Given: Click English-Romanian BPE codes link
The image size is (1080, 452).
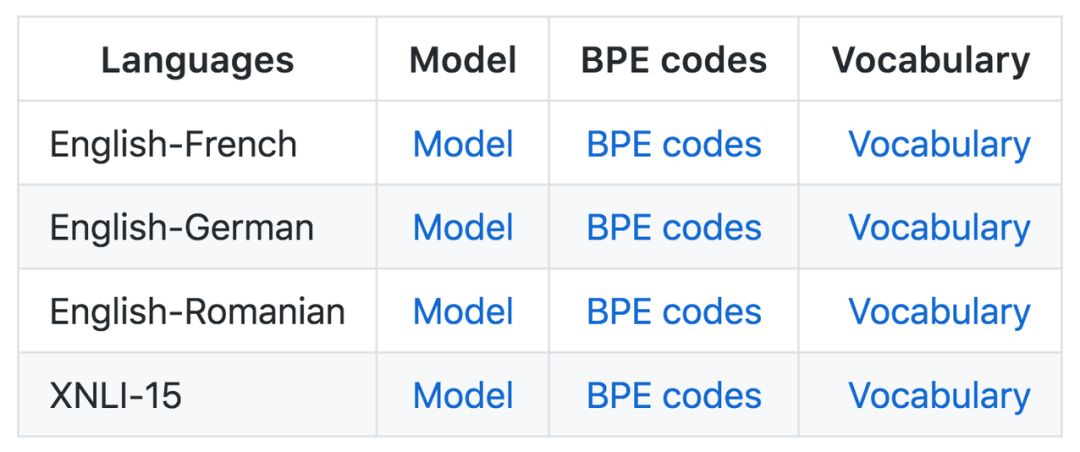Looking at the screenshot, I should [x=674, y=312].
